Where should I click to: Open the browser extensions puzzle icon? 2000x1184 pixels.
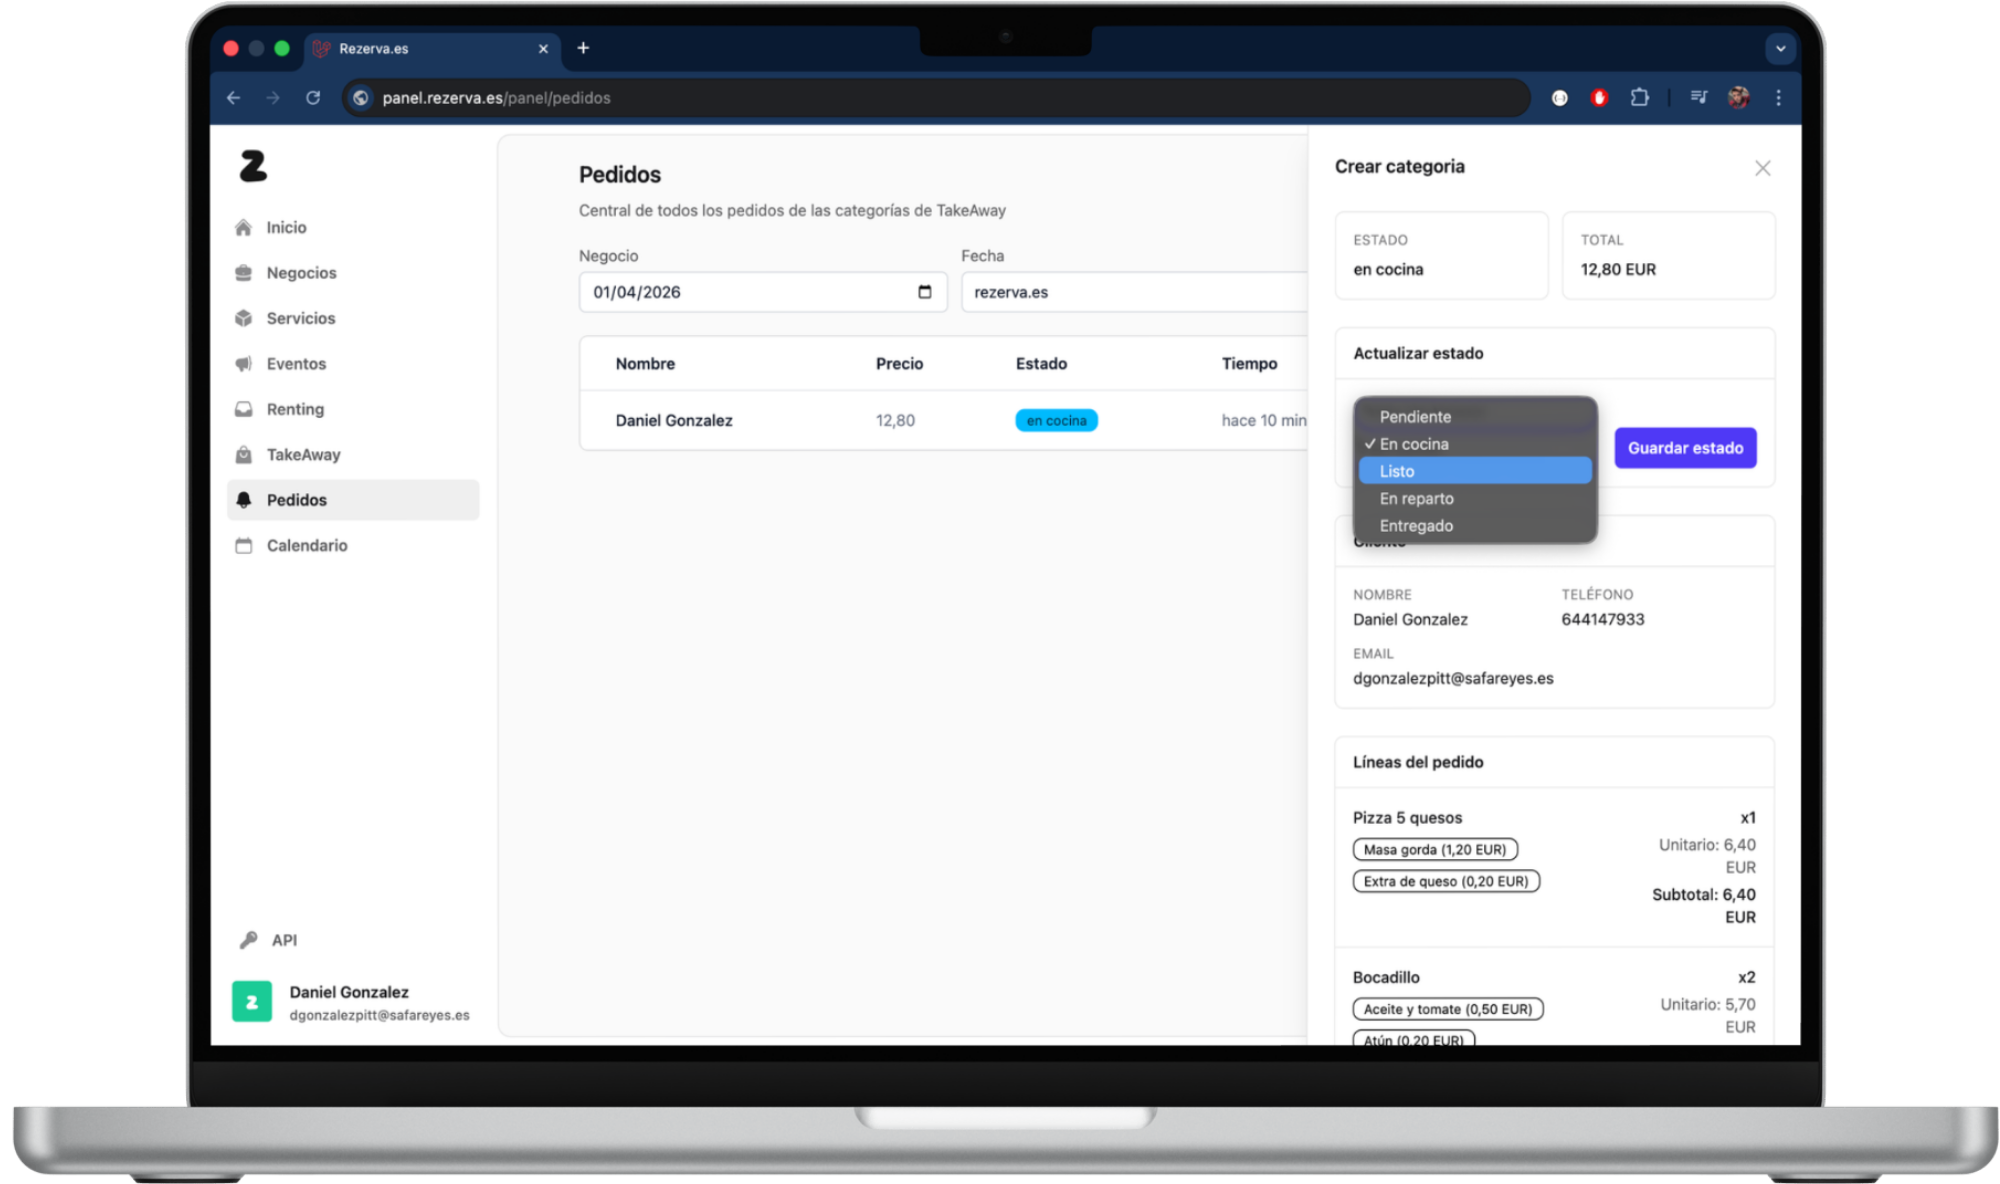(x=1640, y=98)
